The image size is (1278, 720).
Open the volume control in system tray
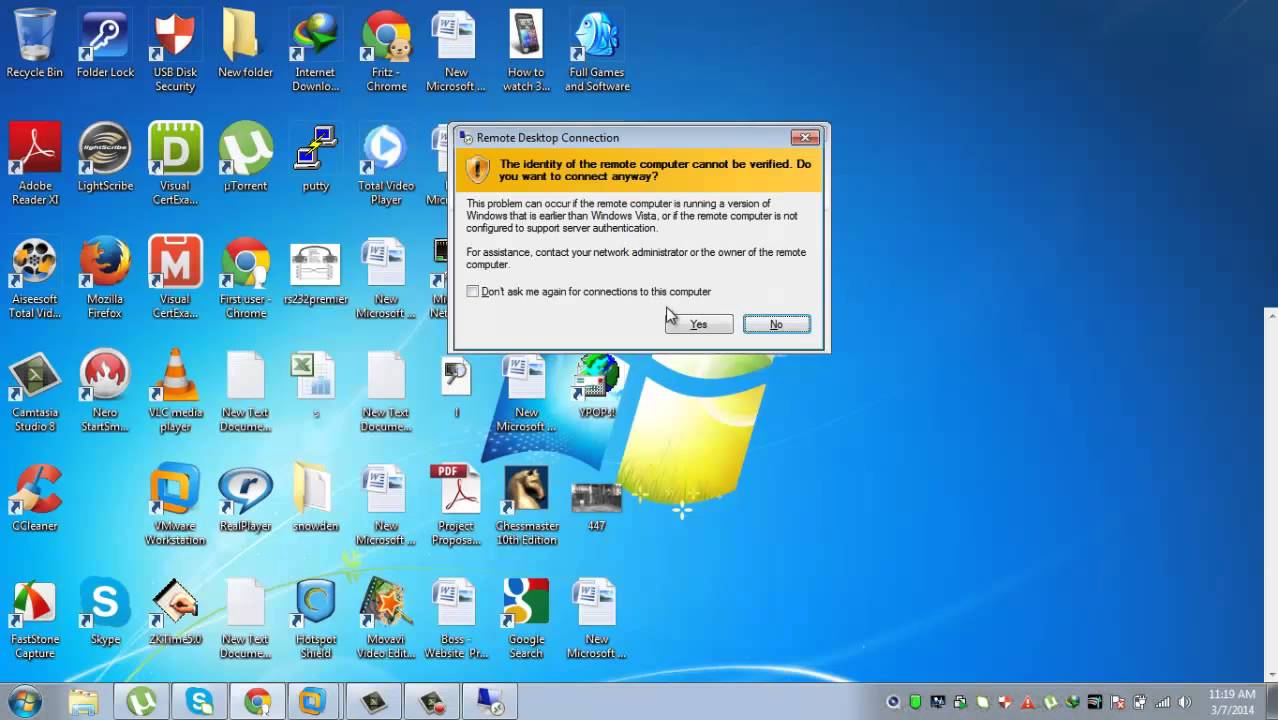tap(1185, 702)
